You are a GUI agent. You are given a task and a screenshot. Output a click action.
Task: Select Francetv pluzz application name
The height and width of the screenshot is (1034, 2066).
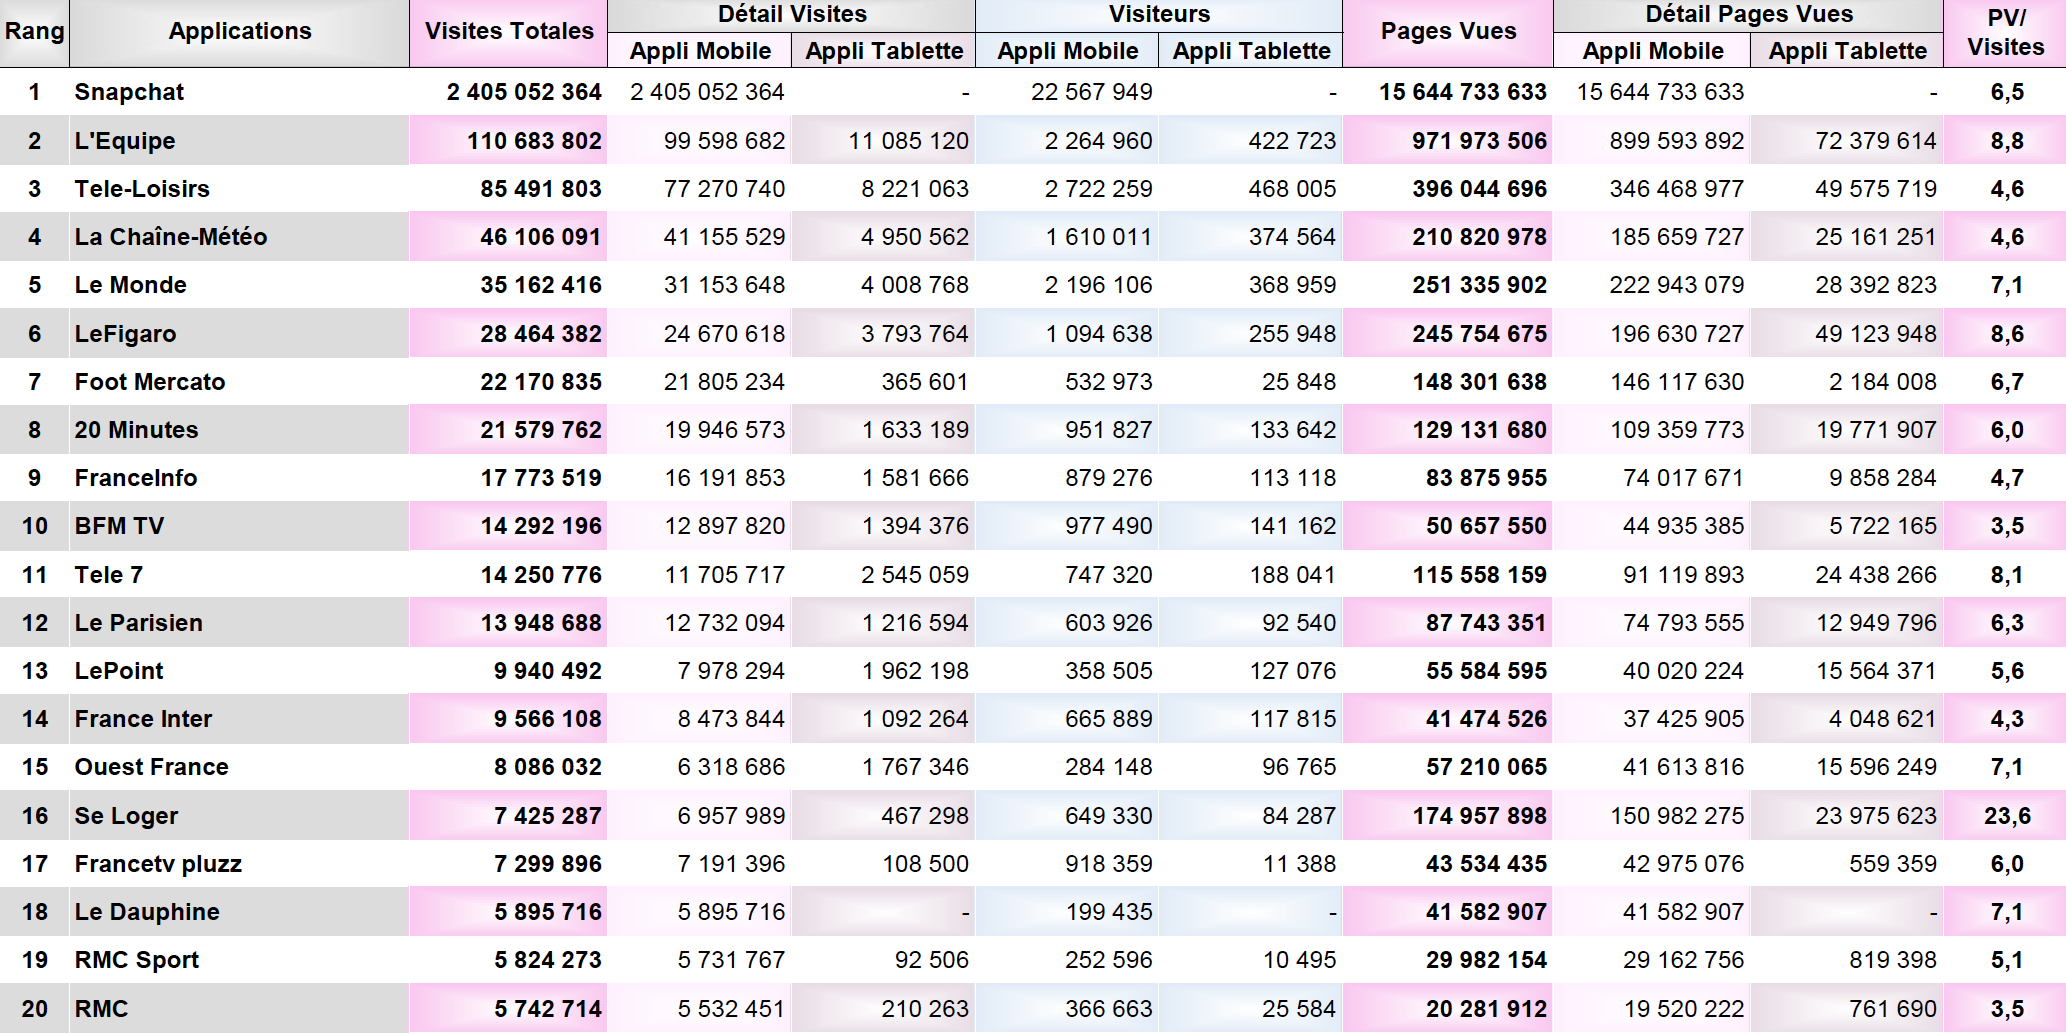click(158, 864)
